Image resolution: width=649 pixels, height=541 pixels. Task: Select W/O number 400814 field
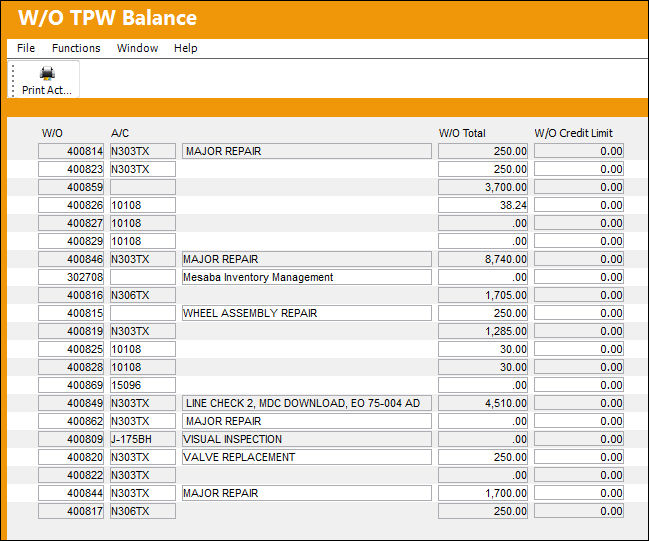(71, 151)
